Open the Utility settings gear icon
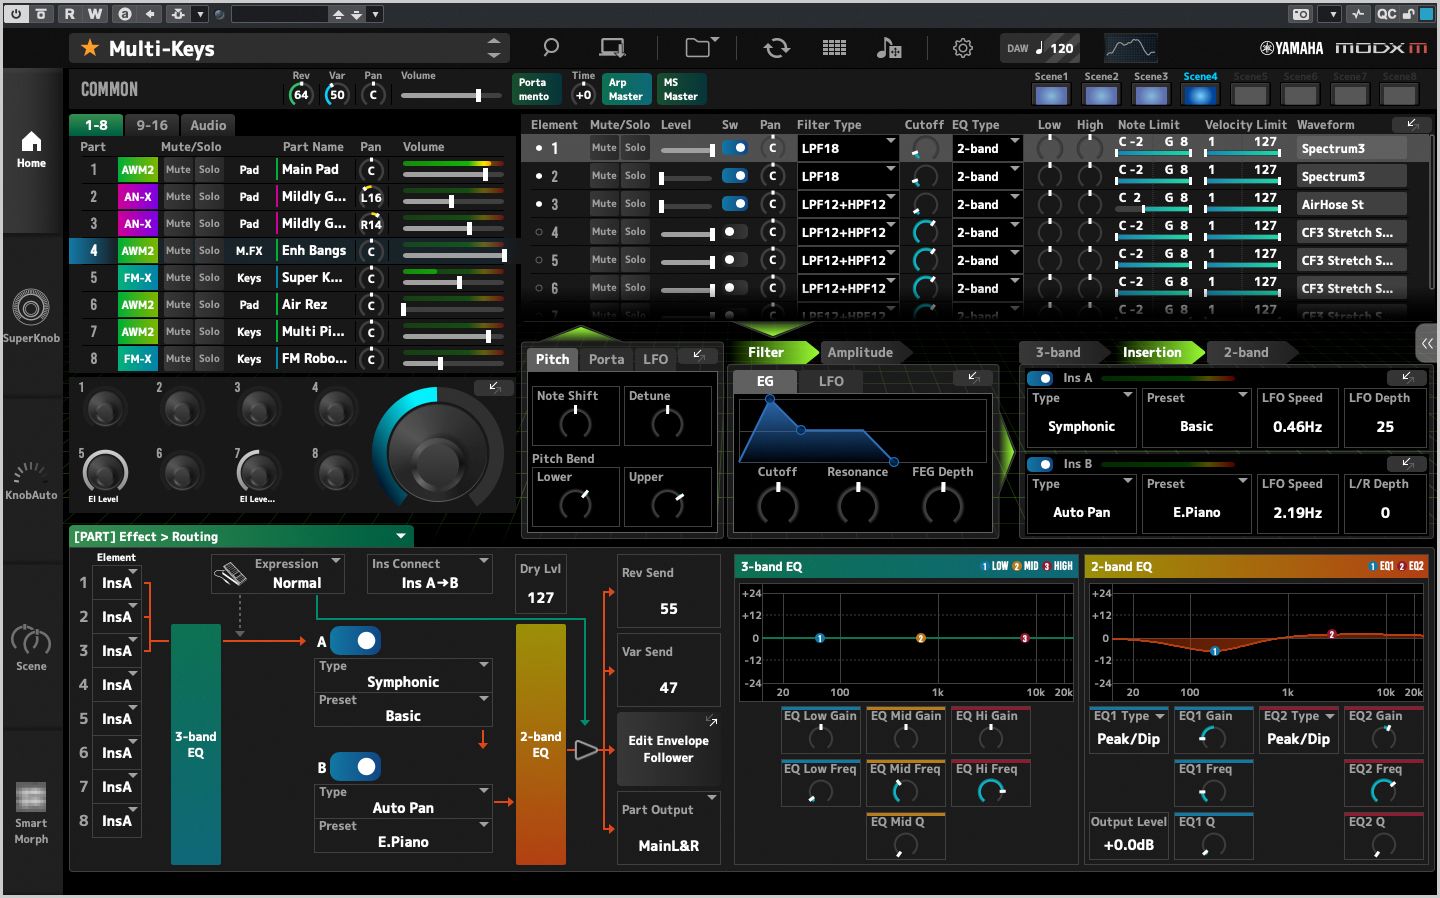1440x898 pixels. point(962,47)
